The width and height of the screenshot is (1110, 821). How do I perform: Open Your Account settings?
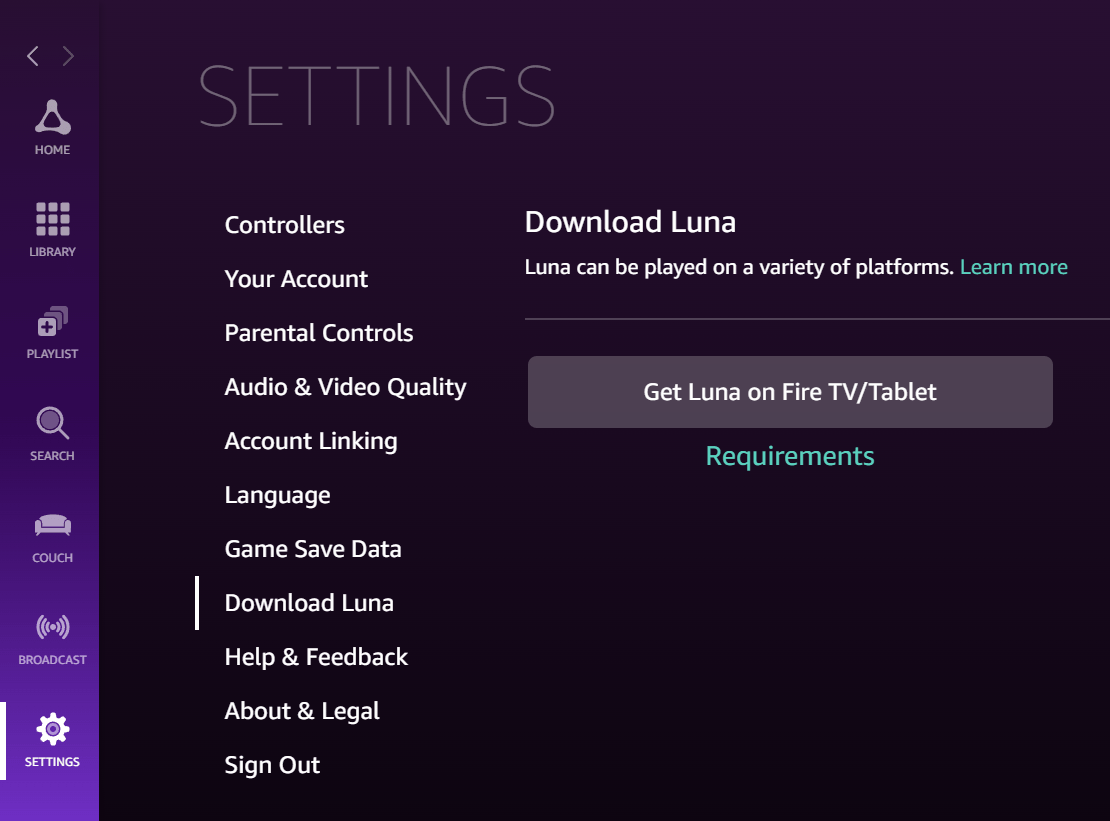coord(296,278)
